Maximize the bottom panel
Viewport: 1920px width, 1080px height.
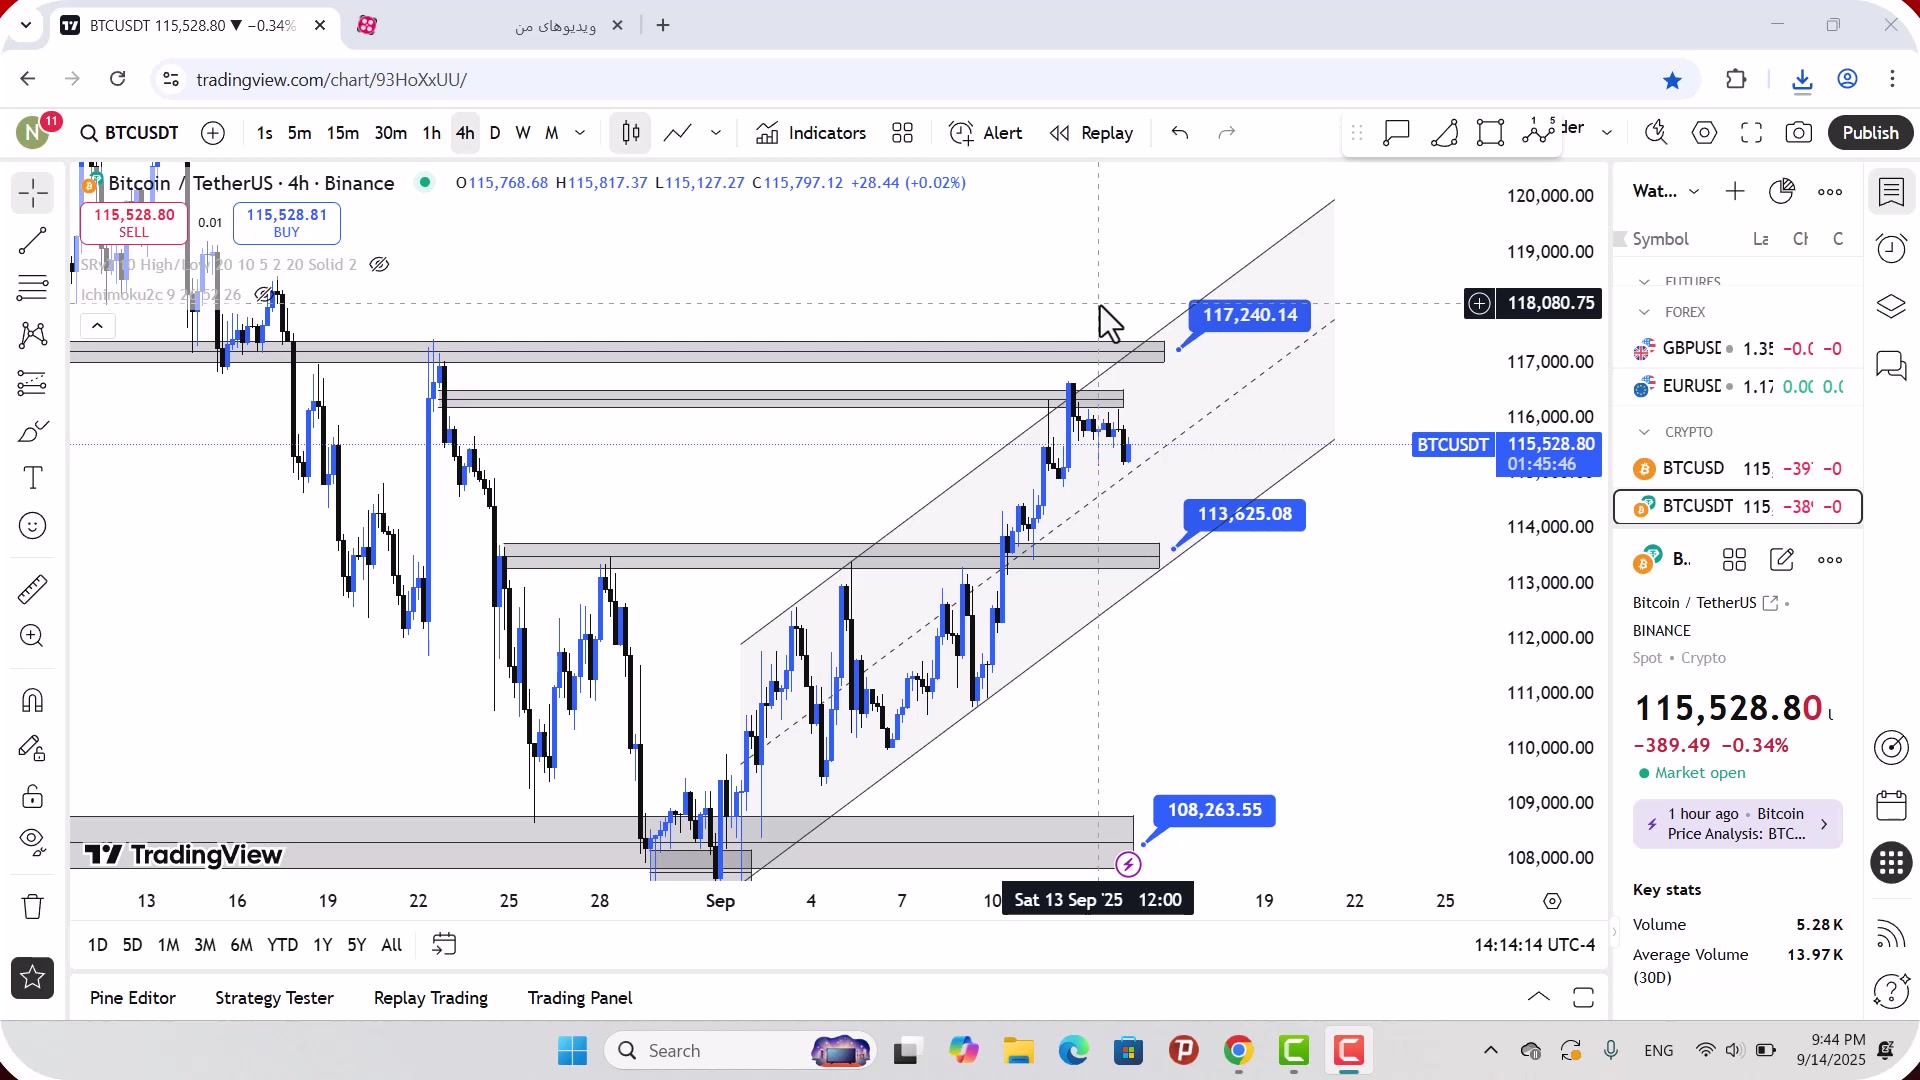coord(1584,997)
